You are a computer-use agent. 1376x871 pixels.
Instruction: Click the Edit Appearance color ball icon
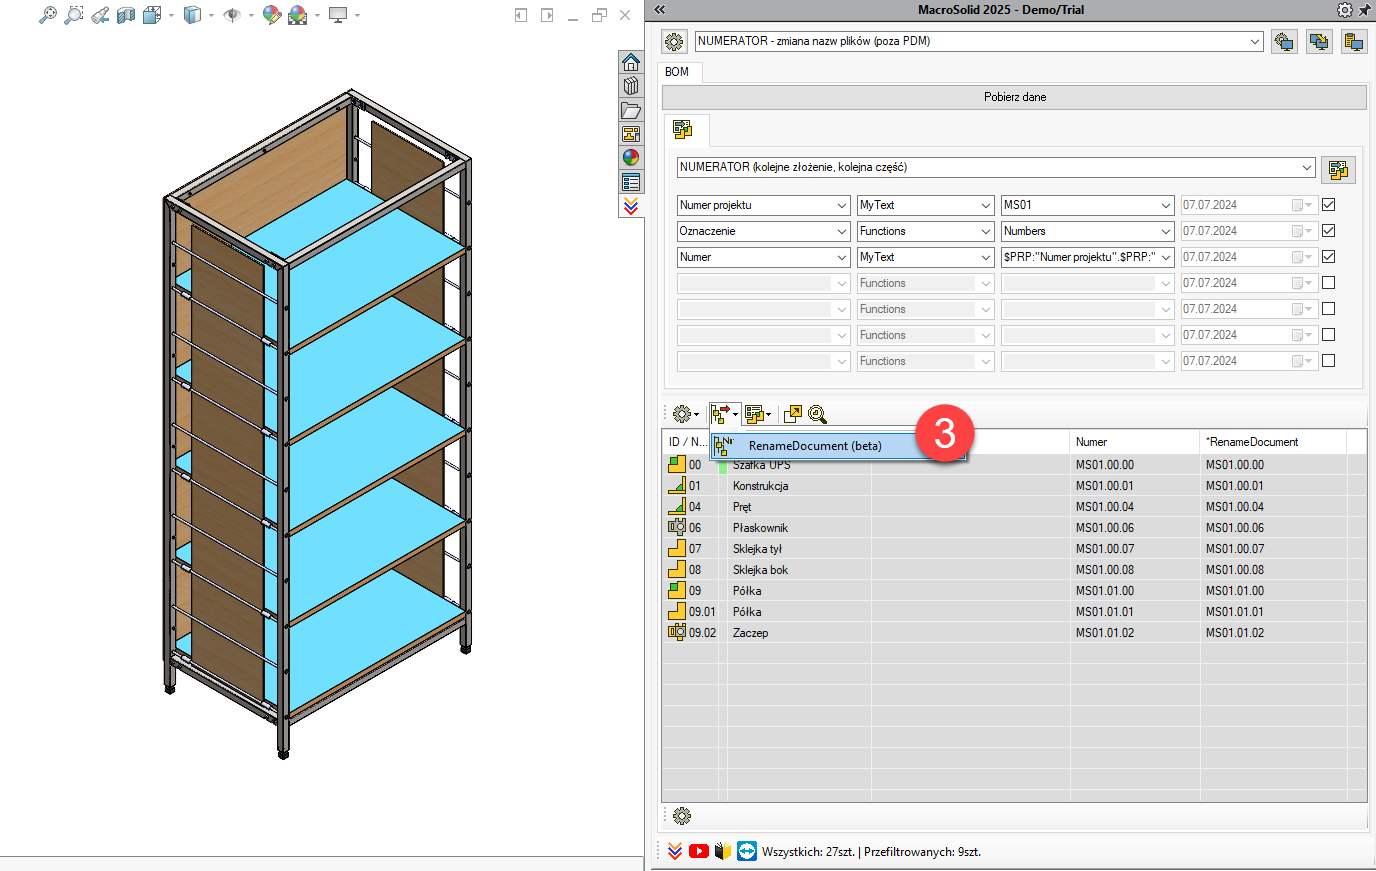click(271, 15)
